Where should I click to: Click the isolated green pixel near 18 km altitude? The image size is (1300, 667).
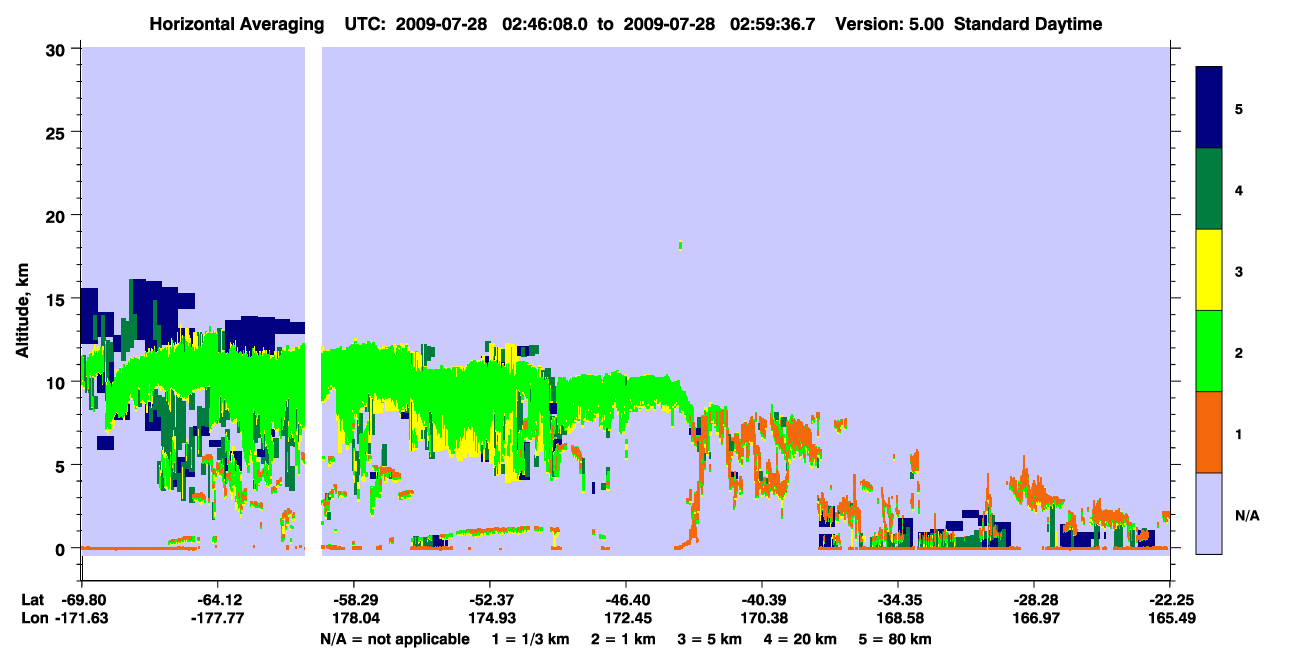pyautogui.click(x=680, y=244)
